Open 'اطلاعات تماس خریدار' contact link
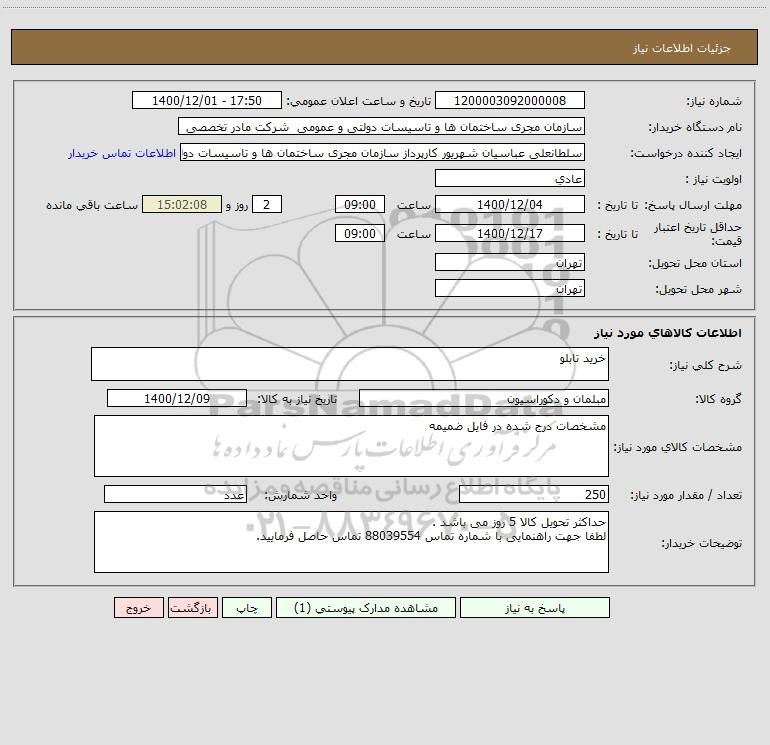 coord(122,153)
